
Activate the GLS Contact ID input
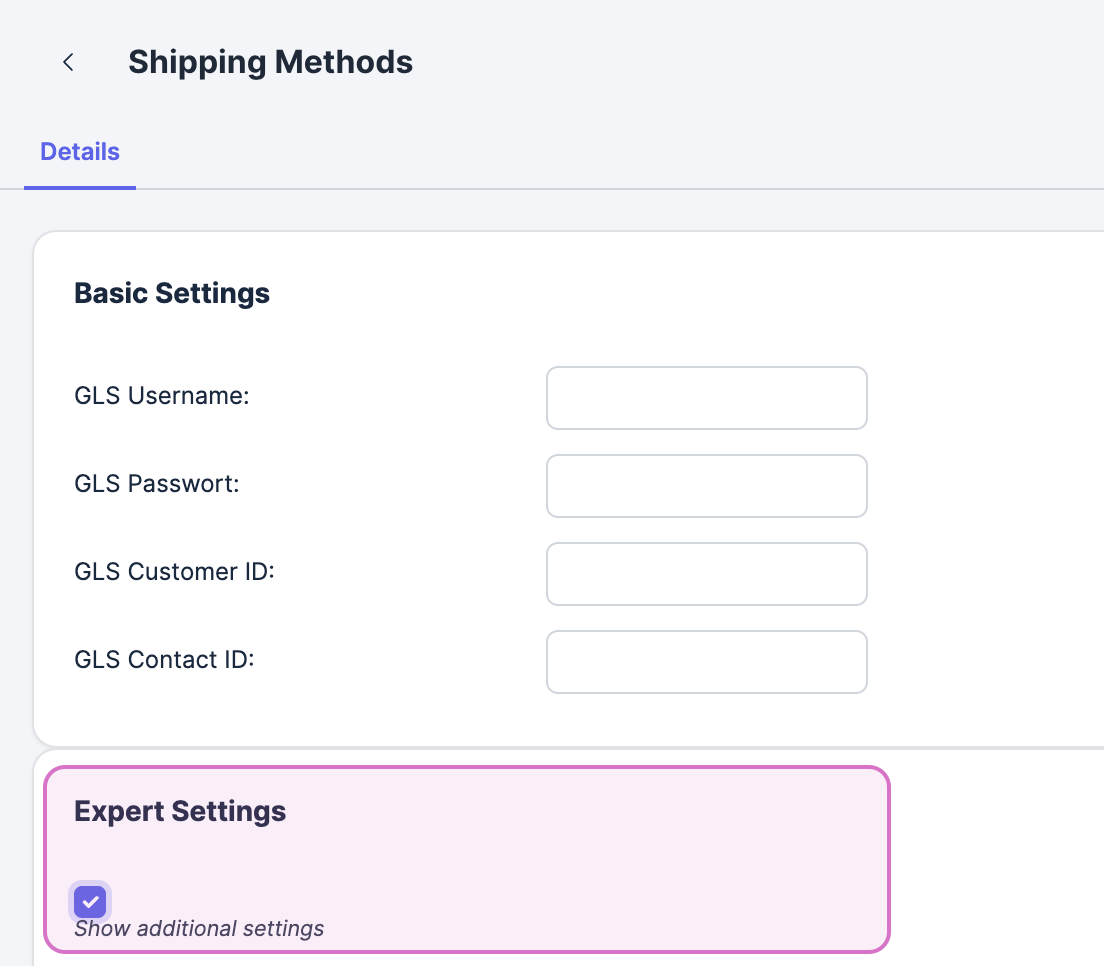click(706, 662)
